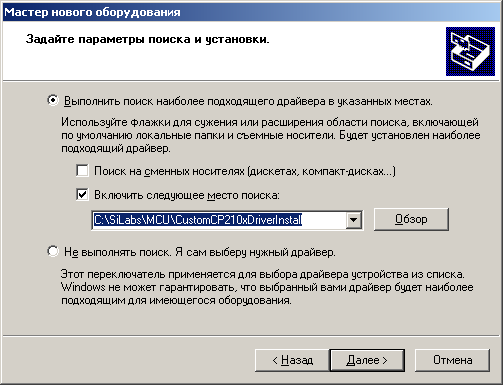Click the label text 'Я сам выберу нужный драйвер'
This screenshot has width=503, height=385.
(x=255, y=252)
